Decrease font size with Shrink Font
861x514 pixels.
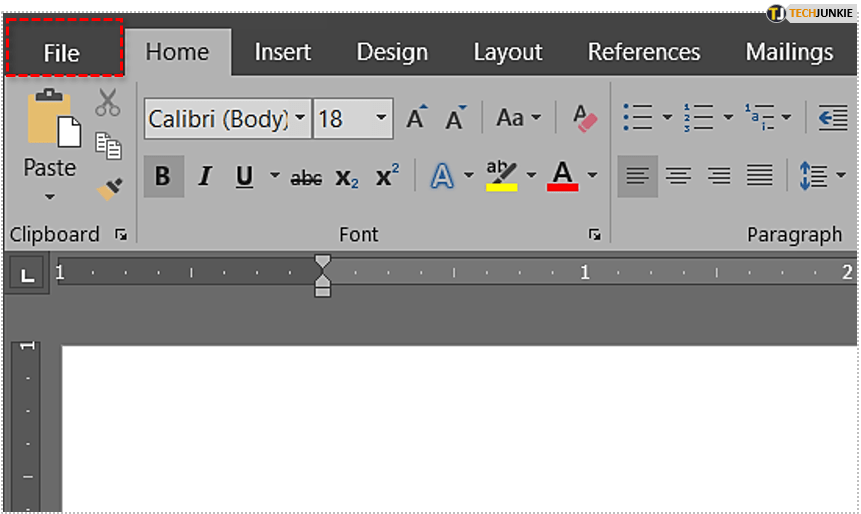click(456, 119)
